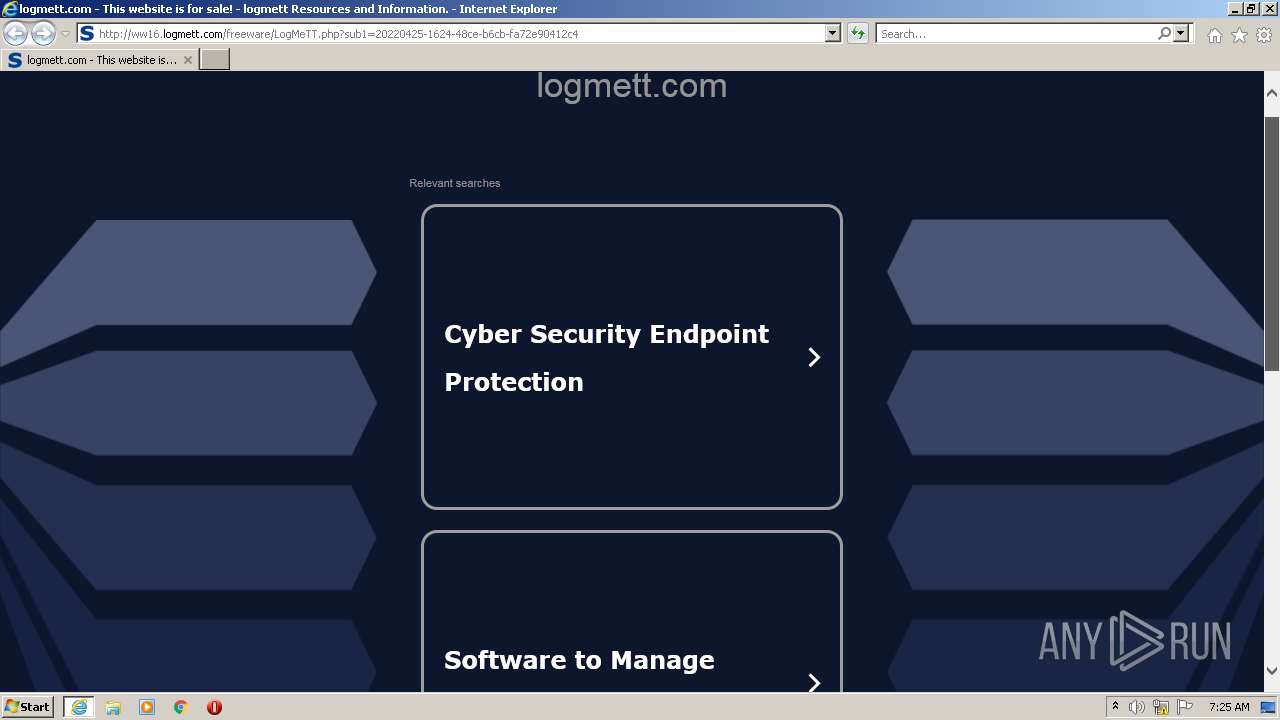This screenshot has height=720, width=1280.
Task: Open the Windows Start menu
Action: (28, 707)
